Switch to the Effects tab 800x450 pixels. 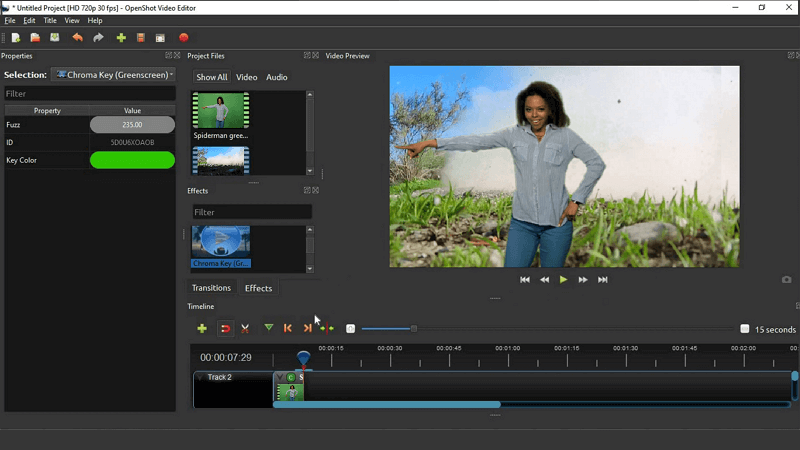coord(258,288)
